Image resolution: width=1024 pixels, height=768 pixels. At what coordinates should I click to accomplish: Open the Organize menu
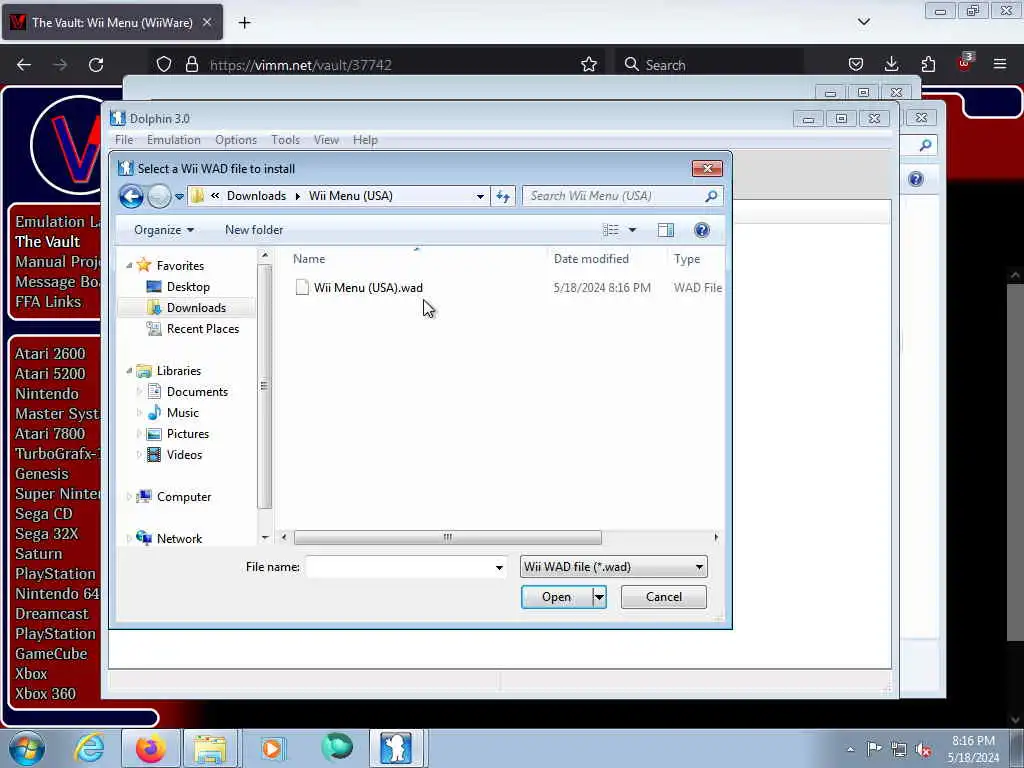tap(163, 230)
